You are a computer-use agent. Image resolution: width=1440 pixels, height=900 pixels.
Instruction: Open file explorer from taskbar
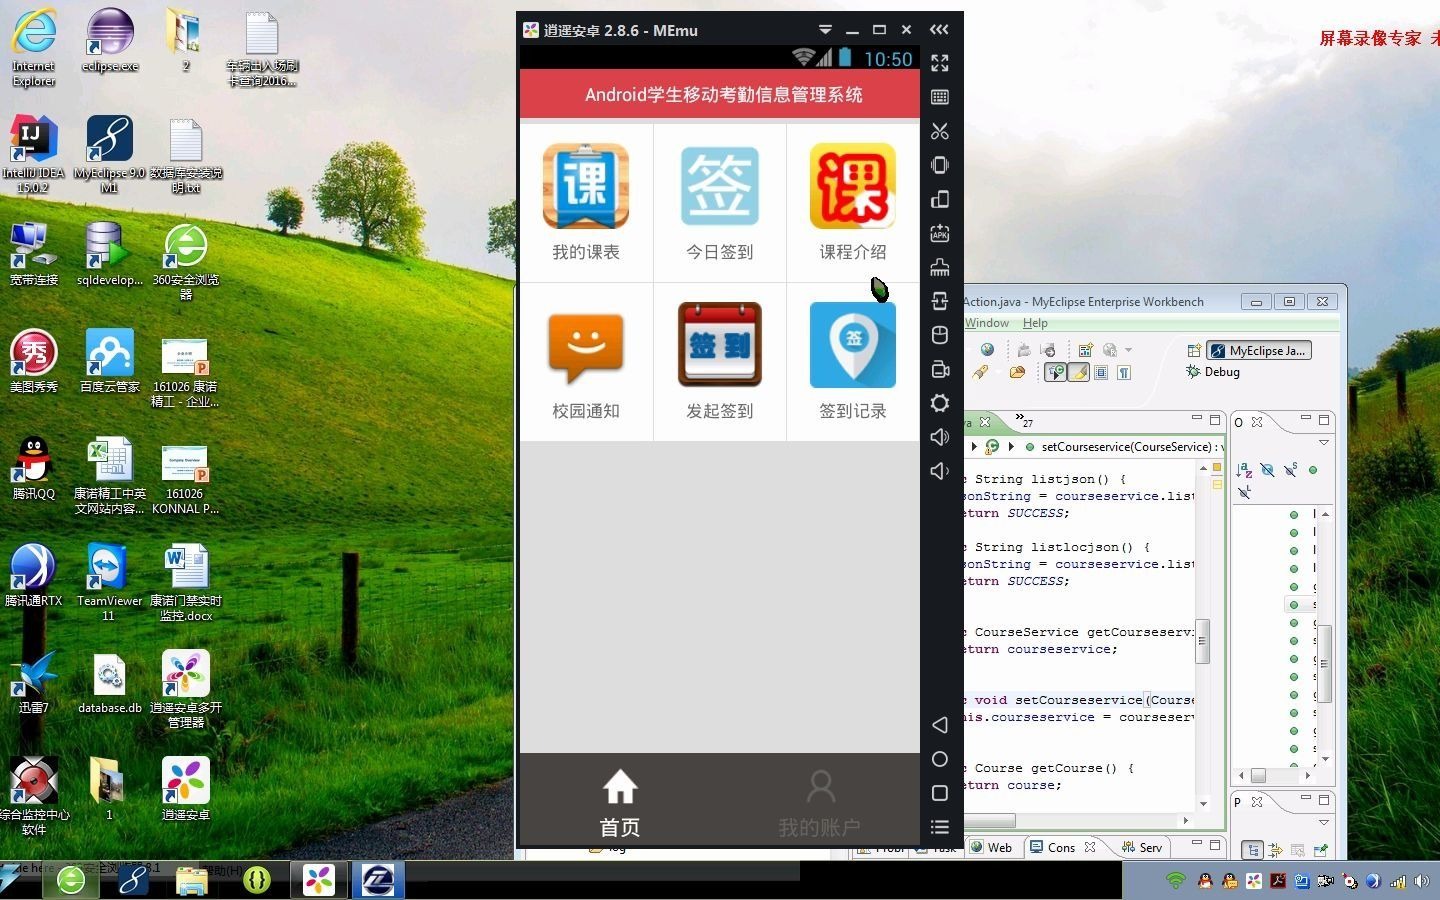[x=191, y=879]
